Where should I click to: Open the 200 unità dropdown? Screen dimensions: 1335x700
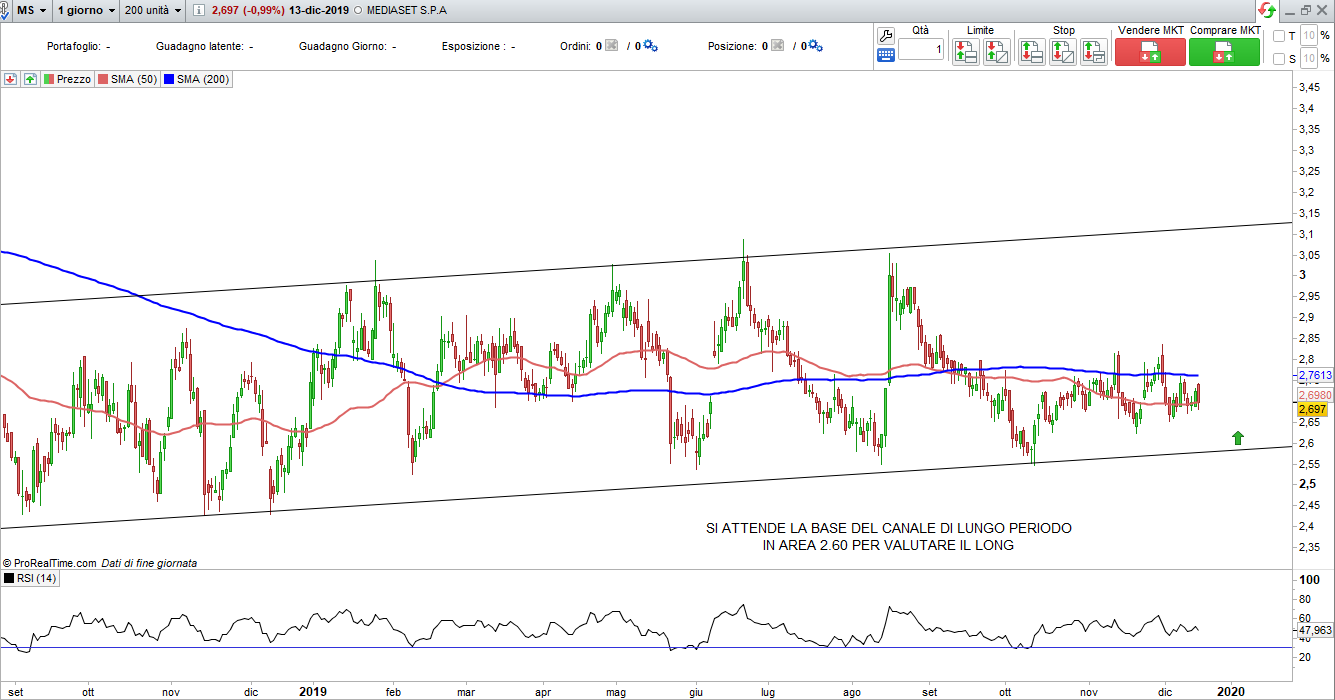pyautogui.click(x=153, y=10)
